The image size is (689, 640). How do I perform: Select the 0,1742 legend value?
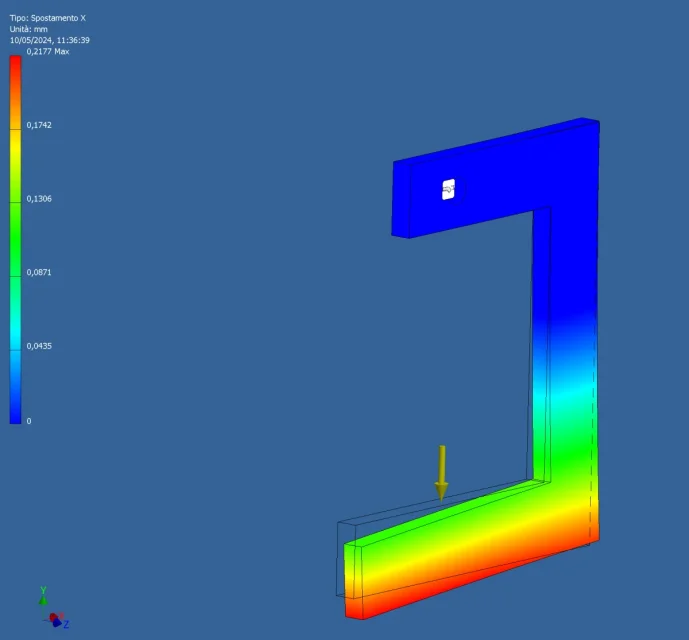click(39, 125)
